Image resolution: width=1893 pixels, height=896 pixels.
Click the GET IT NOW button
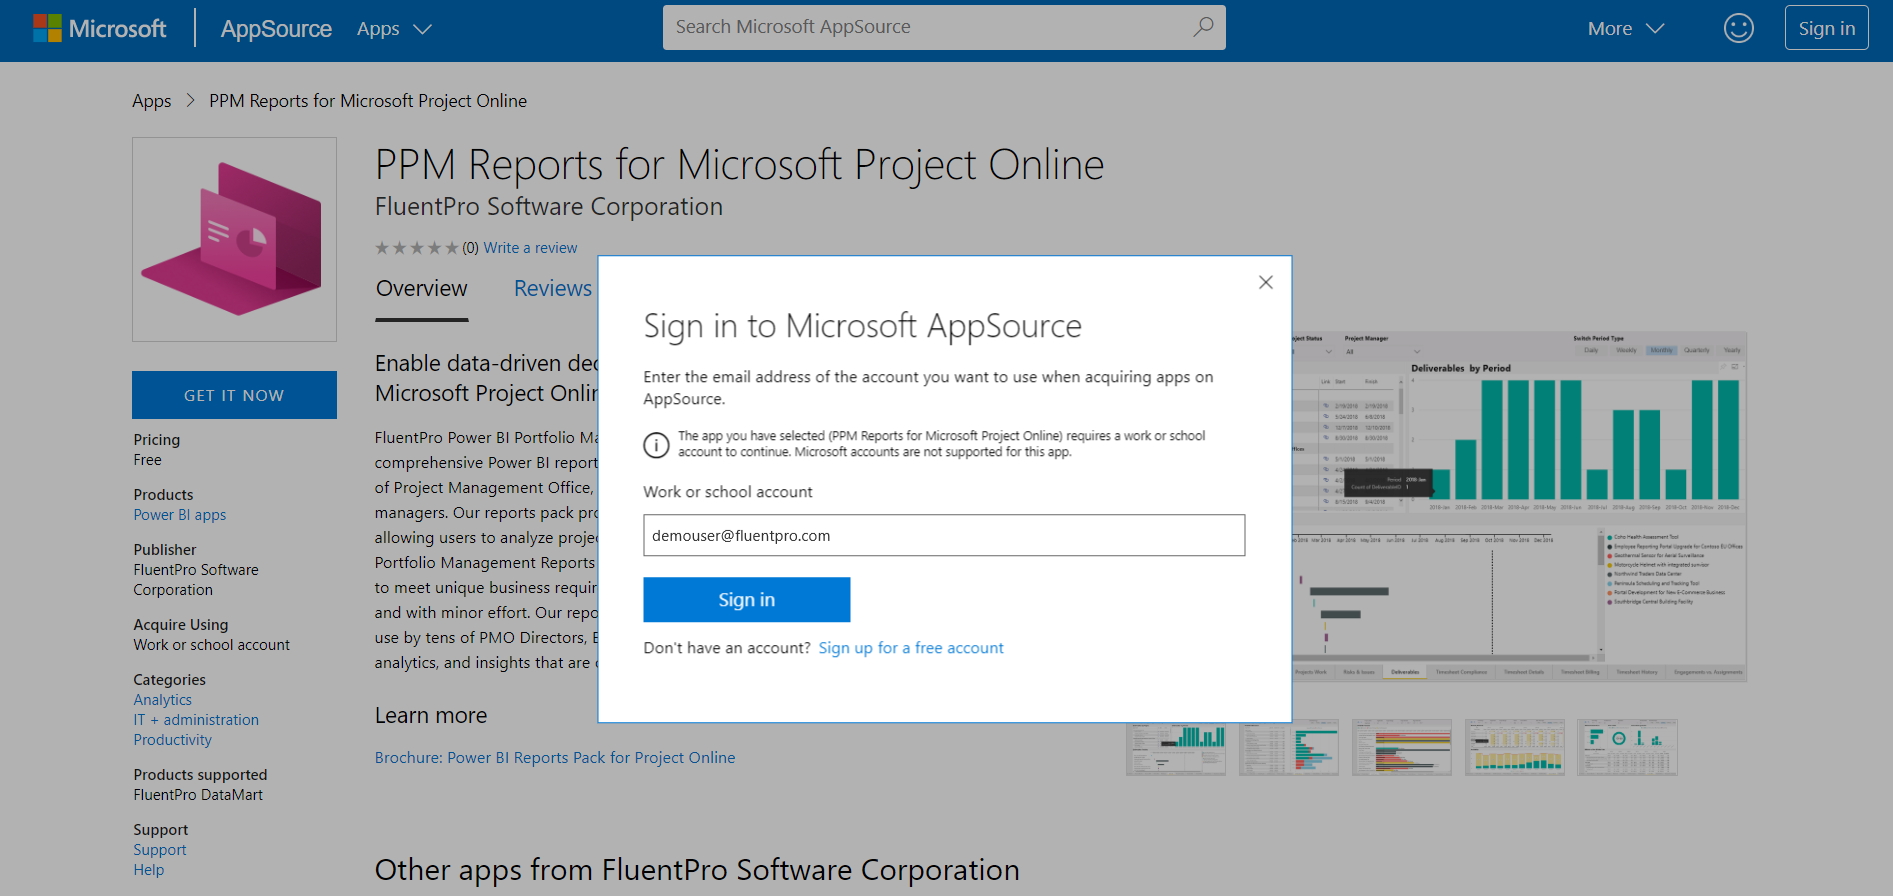coord(234,395)
